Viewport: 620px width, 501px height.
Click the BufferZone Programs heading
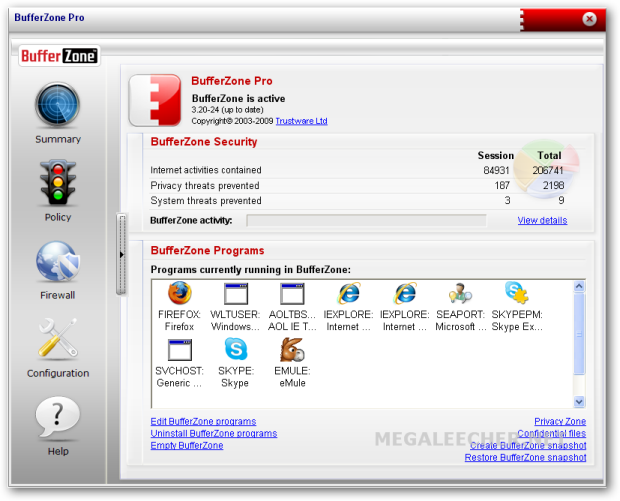[x=208, y=251]
